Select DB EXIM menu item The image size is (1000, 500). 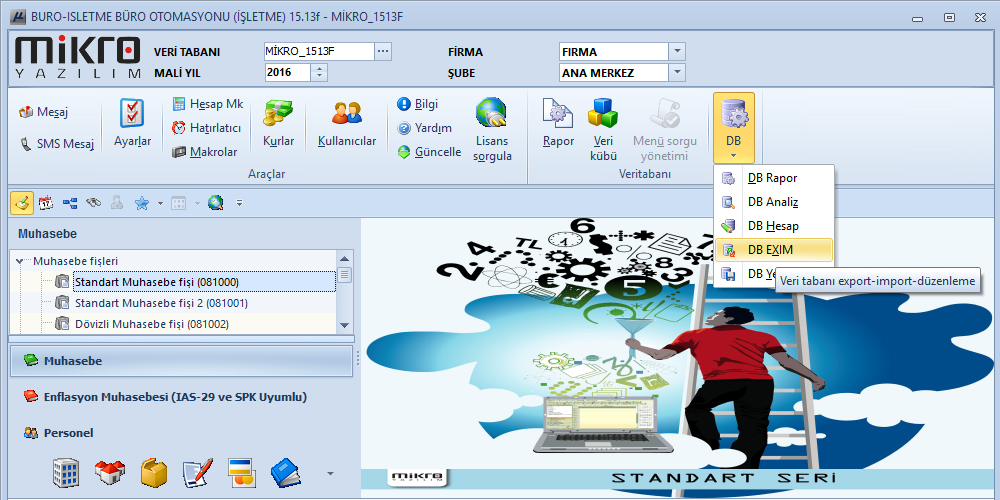tap(774, 250)
